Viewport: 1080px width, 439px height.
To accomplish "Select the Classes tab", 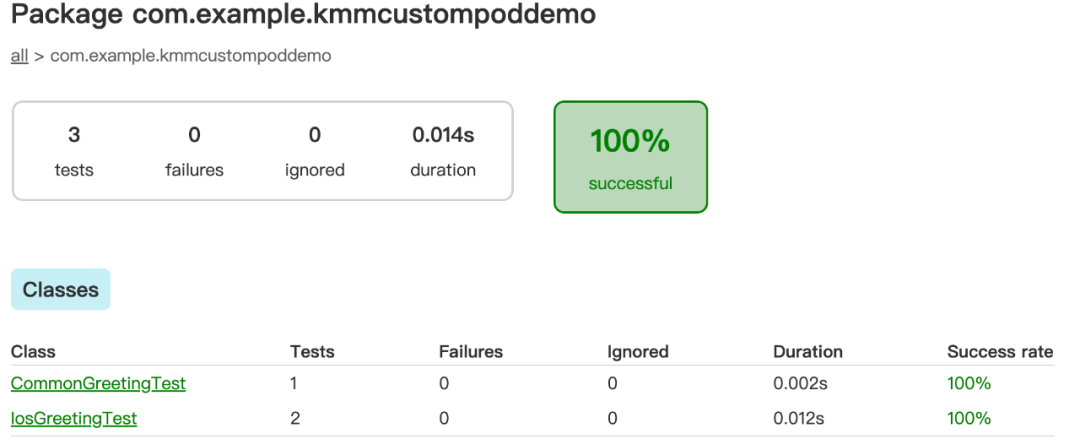I will point(61,289).
